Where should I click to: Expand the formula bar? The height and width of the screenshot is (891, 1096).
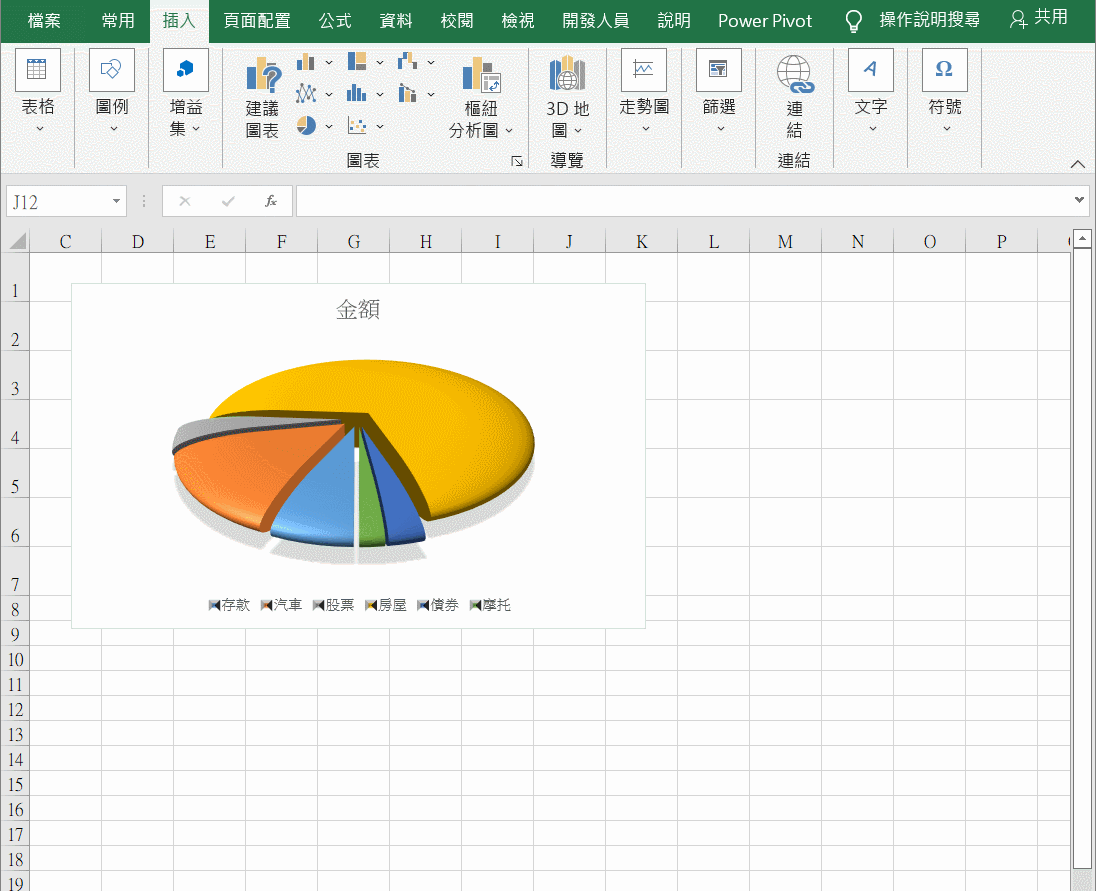(1079, 201)
